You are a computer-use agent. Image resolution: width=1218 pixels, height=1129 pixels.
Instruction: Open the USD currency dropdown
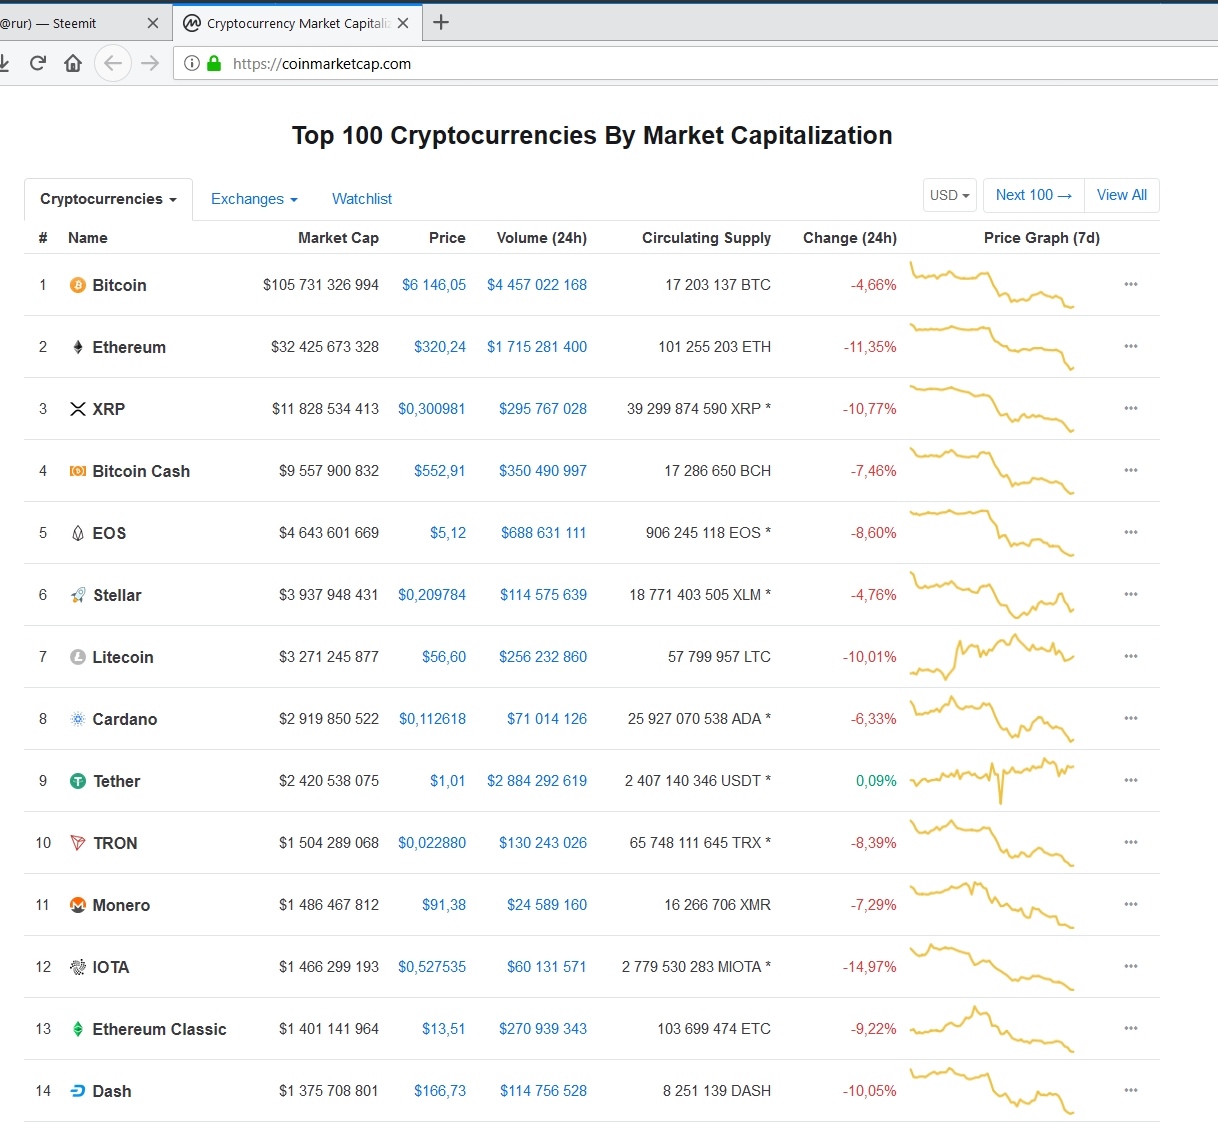[949, 195]
